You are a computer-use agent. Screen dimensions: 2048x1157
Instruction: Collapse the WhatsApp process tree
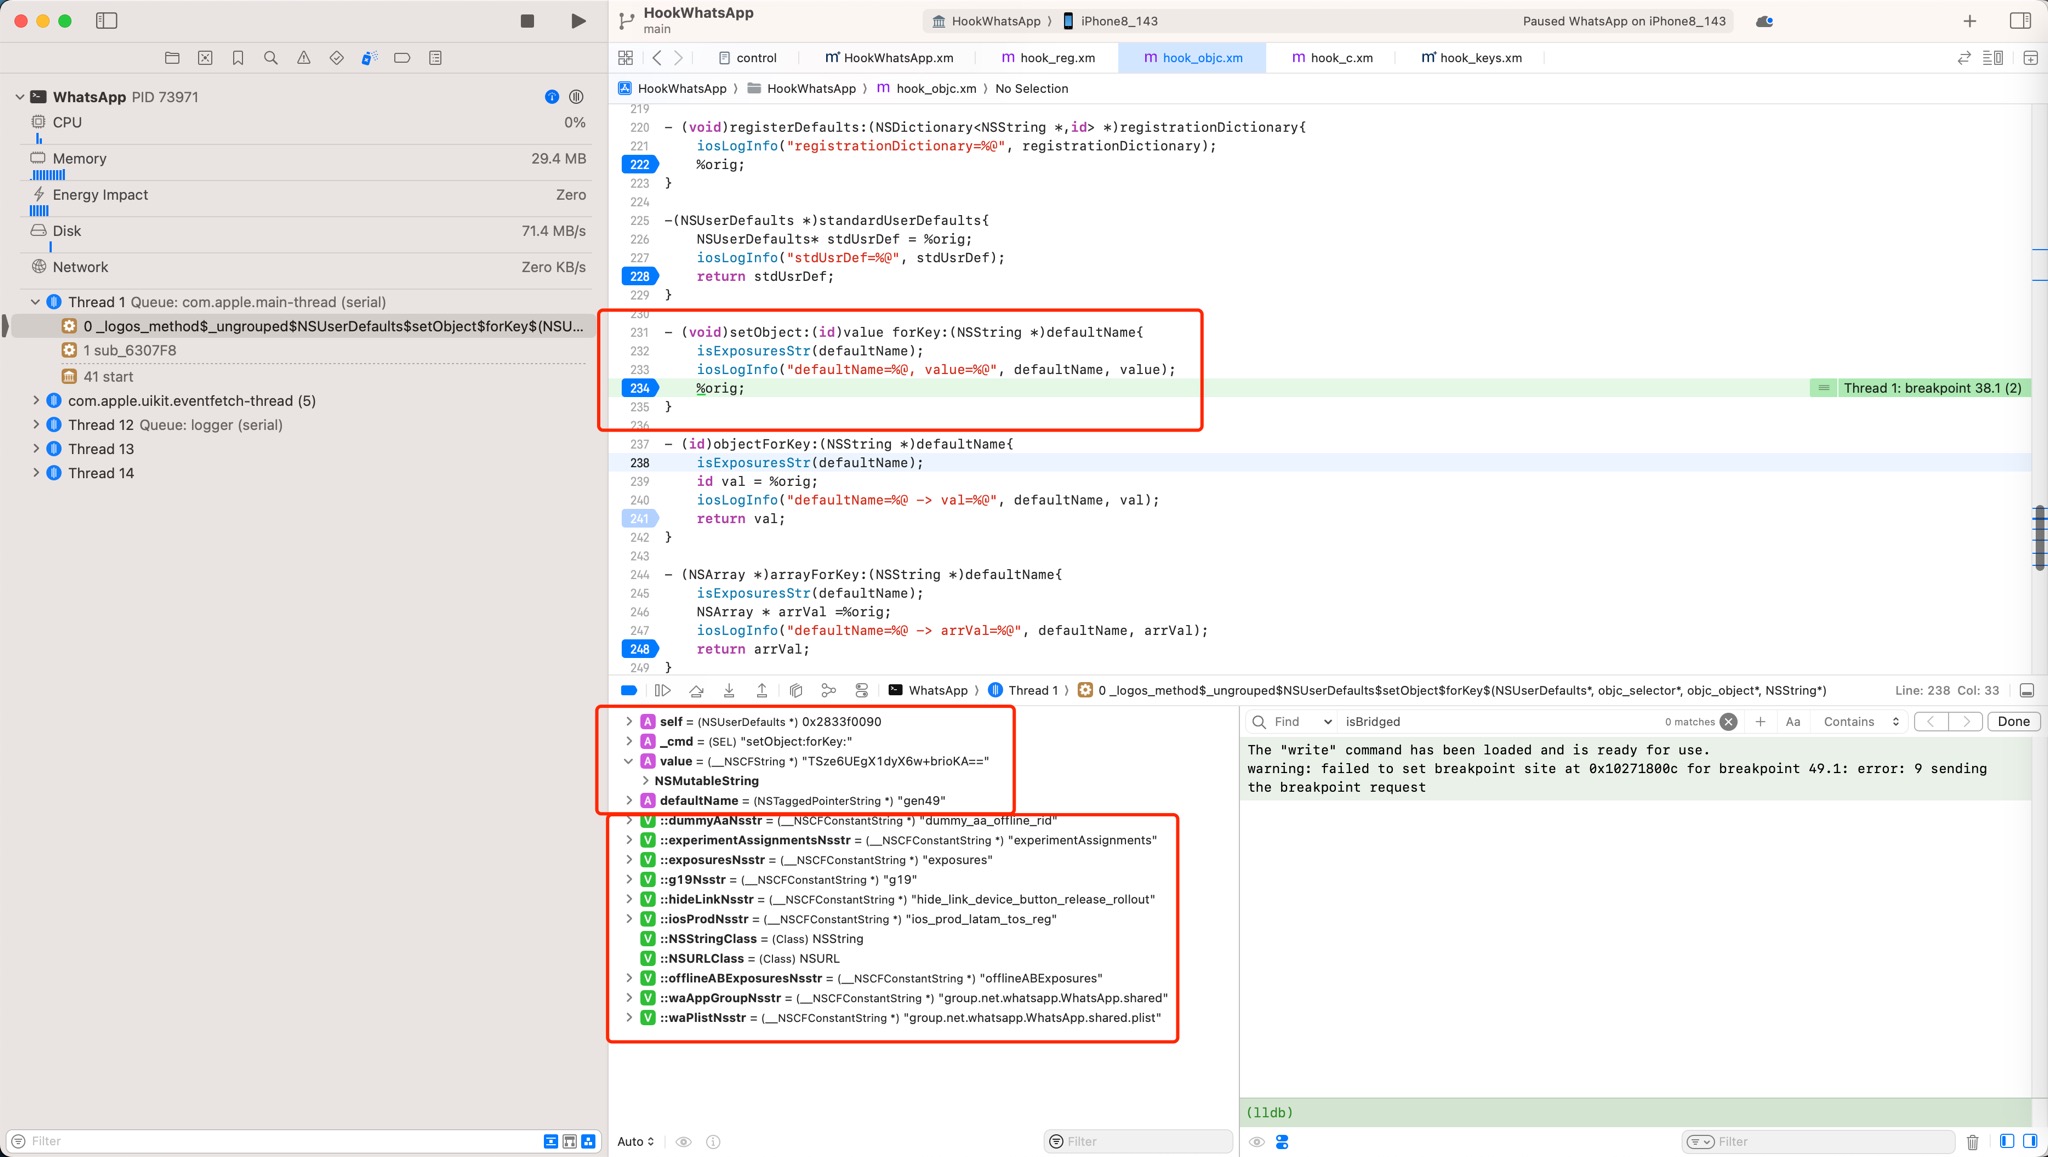click(20, 97)
